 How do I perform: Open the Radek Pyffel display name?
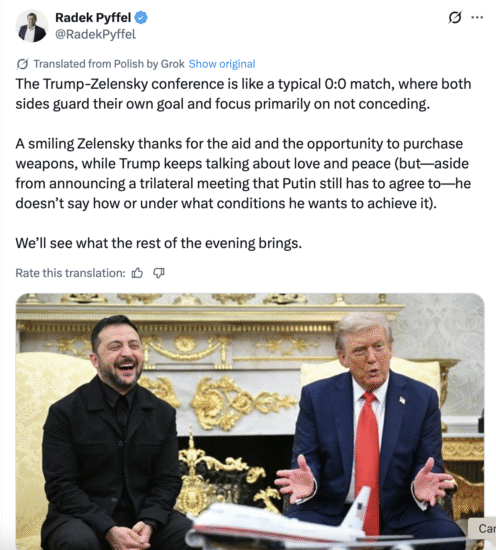(93, 18)
